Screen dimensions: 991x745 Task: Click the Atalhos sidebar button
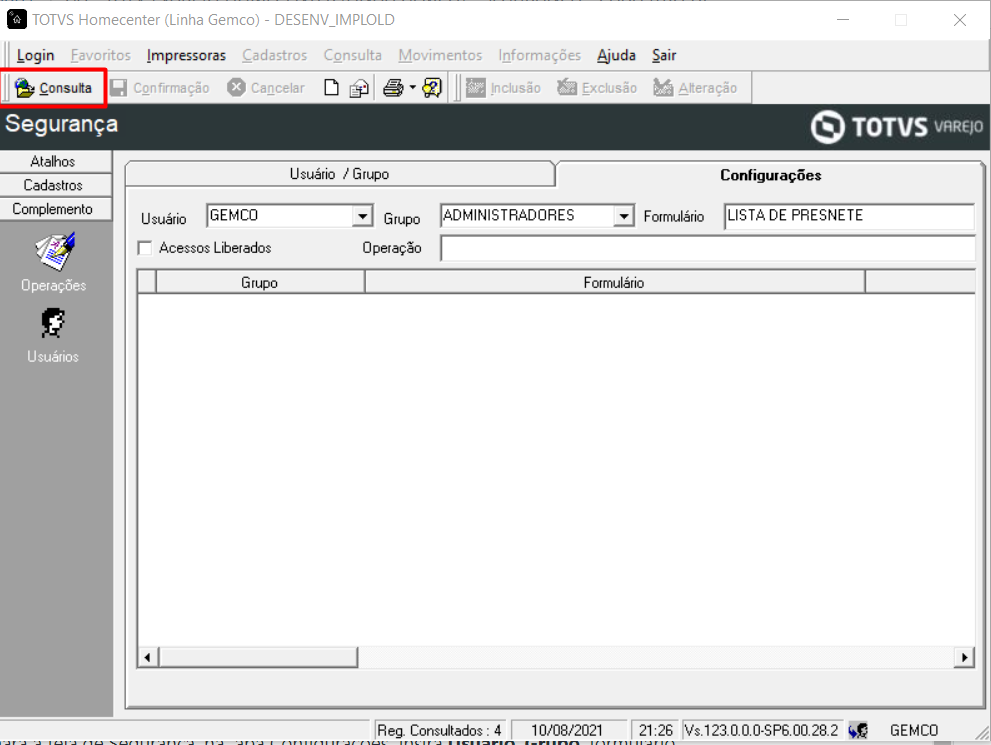pyautogui.click(x=56, y=161)
